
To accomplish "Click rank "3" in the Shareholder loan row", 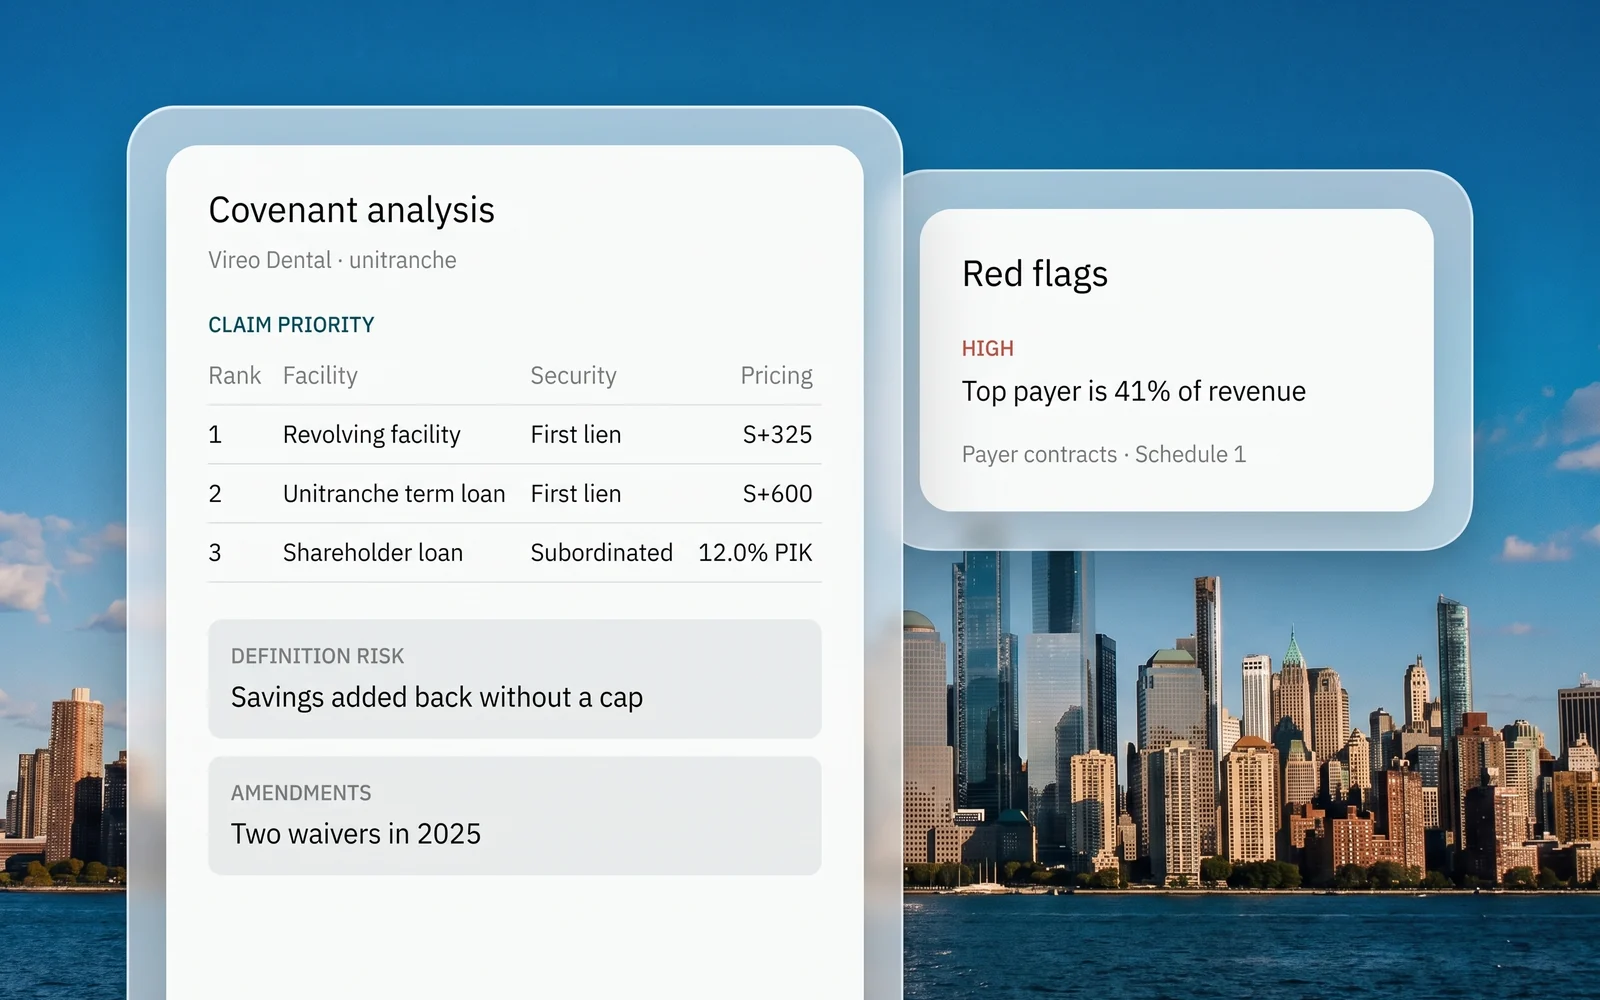I will point(214,553).
